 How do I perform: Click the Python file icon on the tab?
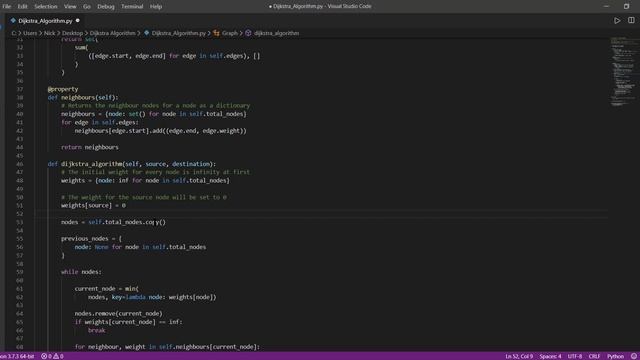pyautogui.click(x=13, y=20)
